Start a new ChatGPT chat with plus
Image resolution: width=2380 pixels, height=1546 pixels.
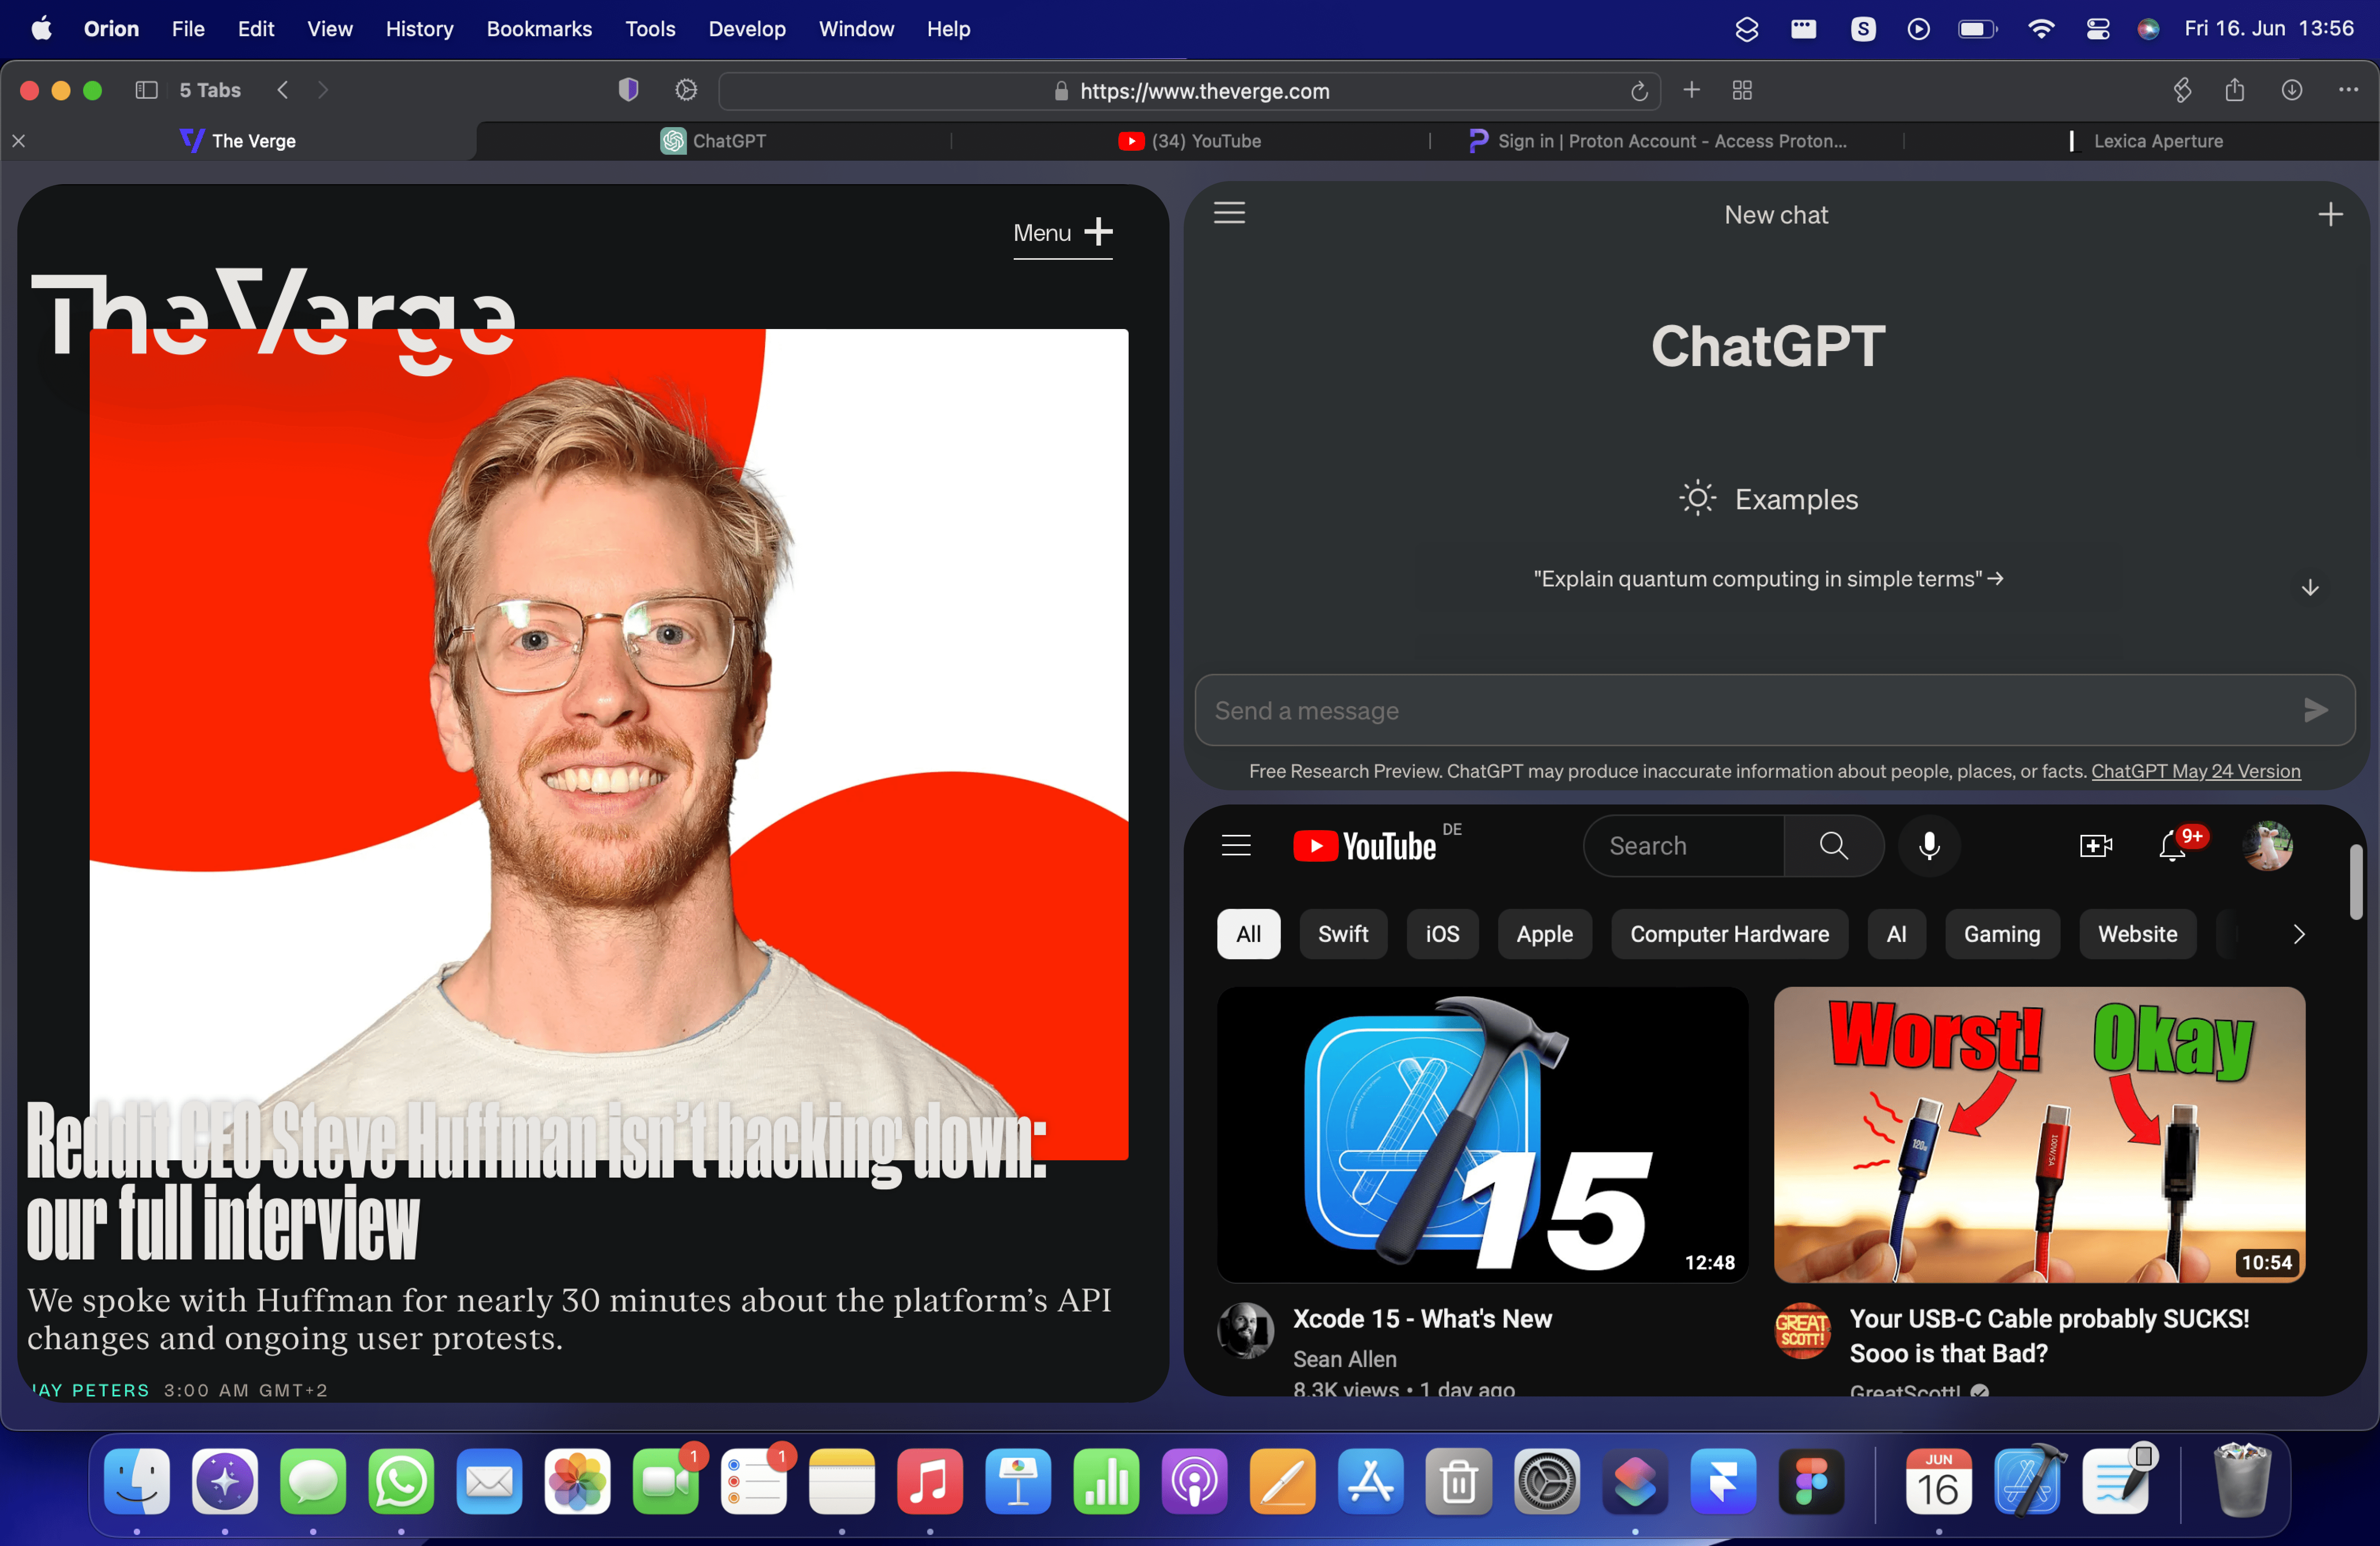click(2330, 214)
